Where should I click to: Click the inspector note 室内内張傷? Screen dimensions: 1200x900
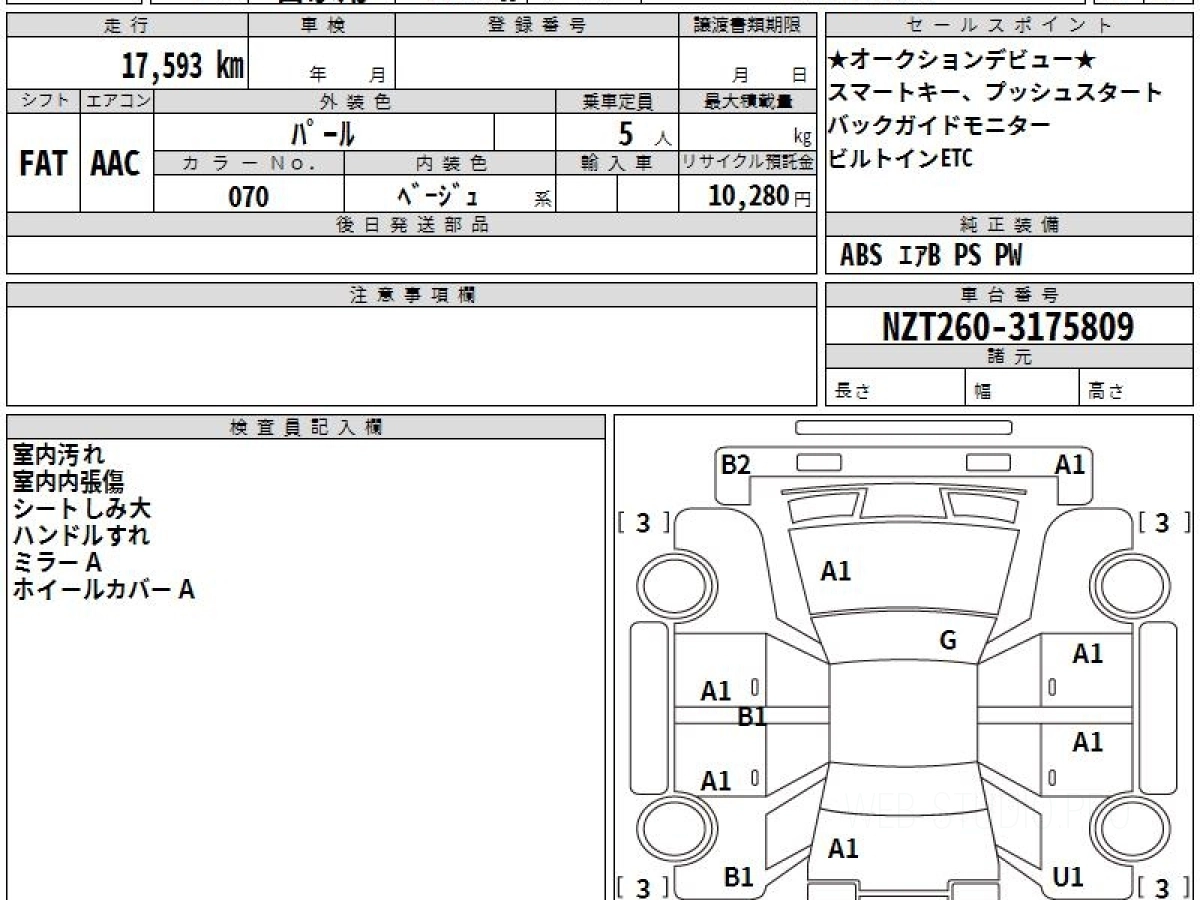click(68, 482)
